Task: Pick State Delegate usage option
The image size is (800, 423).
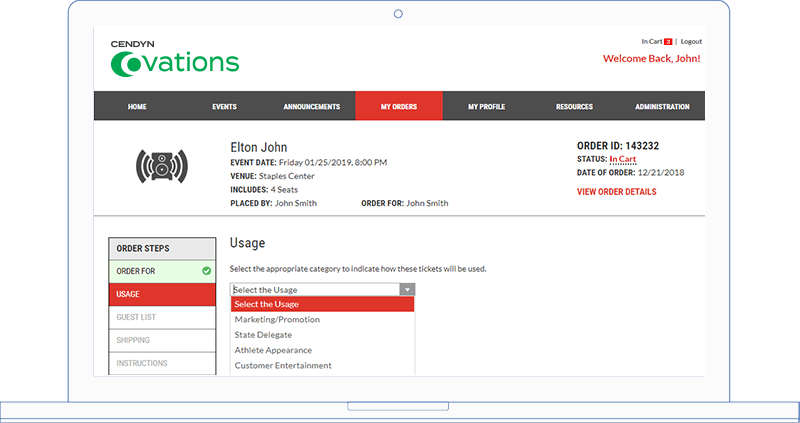Action: 322,335
